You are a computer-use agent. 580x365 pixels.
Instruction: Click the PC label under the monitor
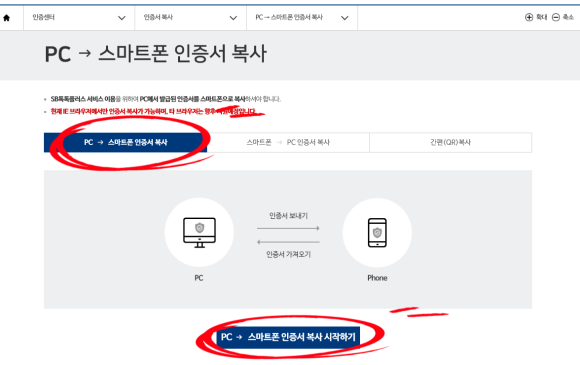tap(199, 278)
